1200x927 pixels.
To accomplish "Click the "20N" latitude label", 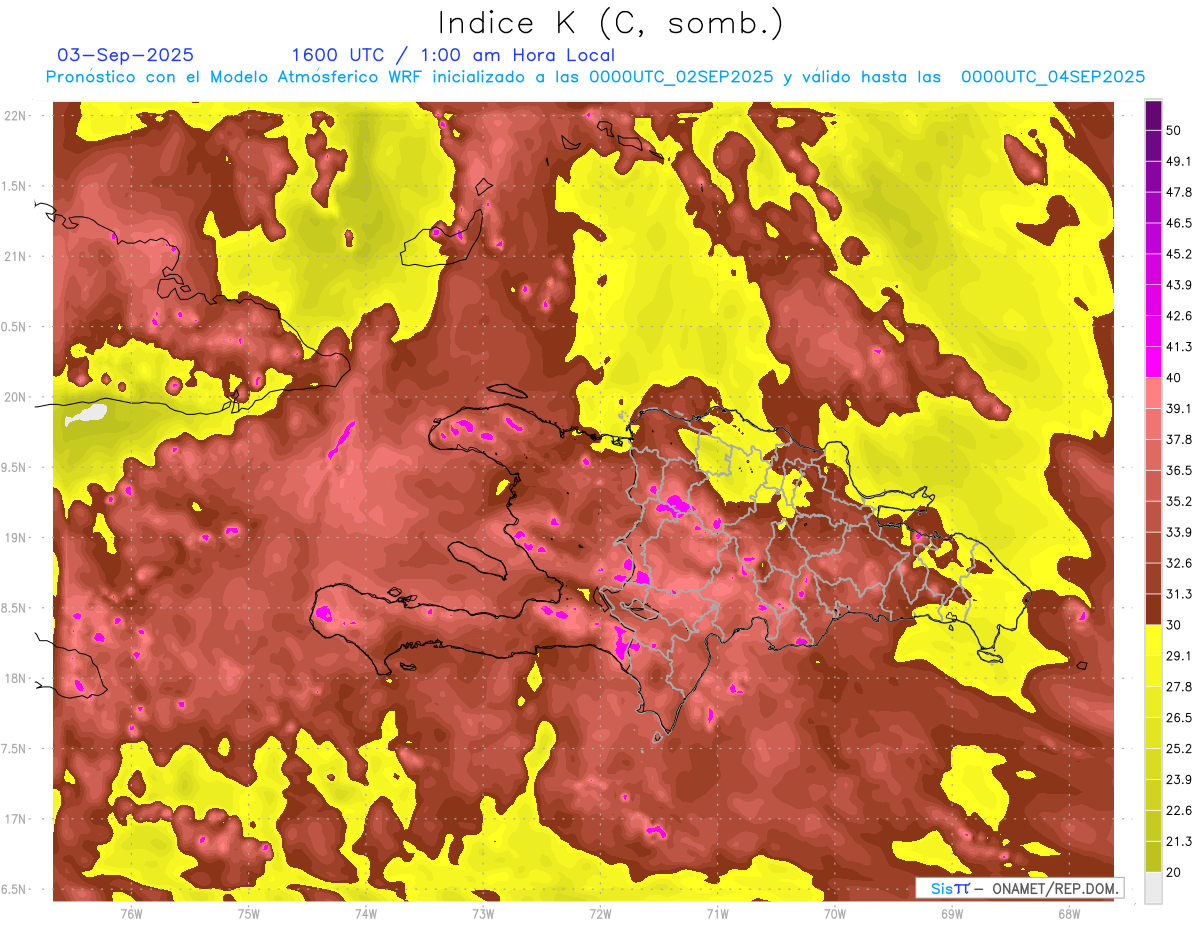I will (17, 397).
